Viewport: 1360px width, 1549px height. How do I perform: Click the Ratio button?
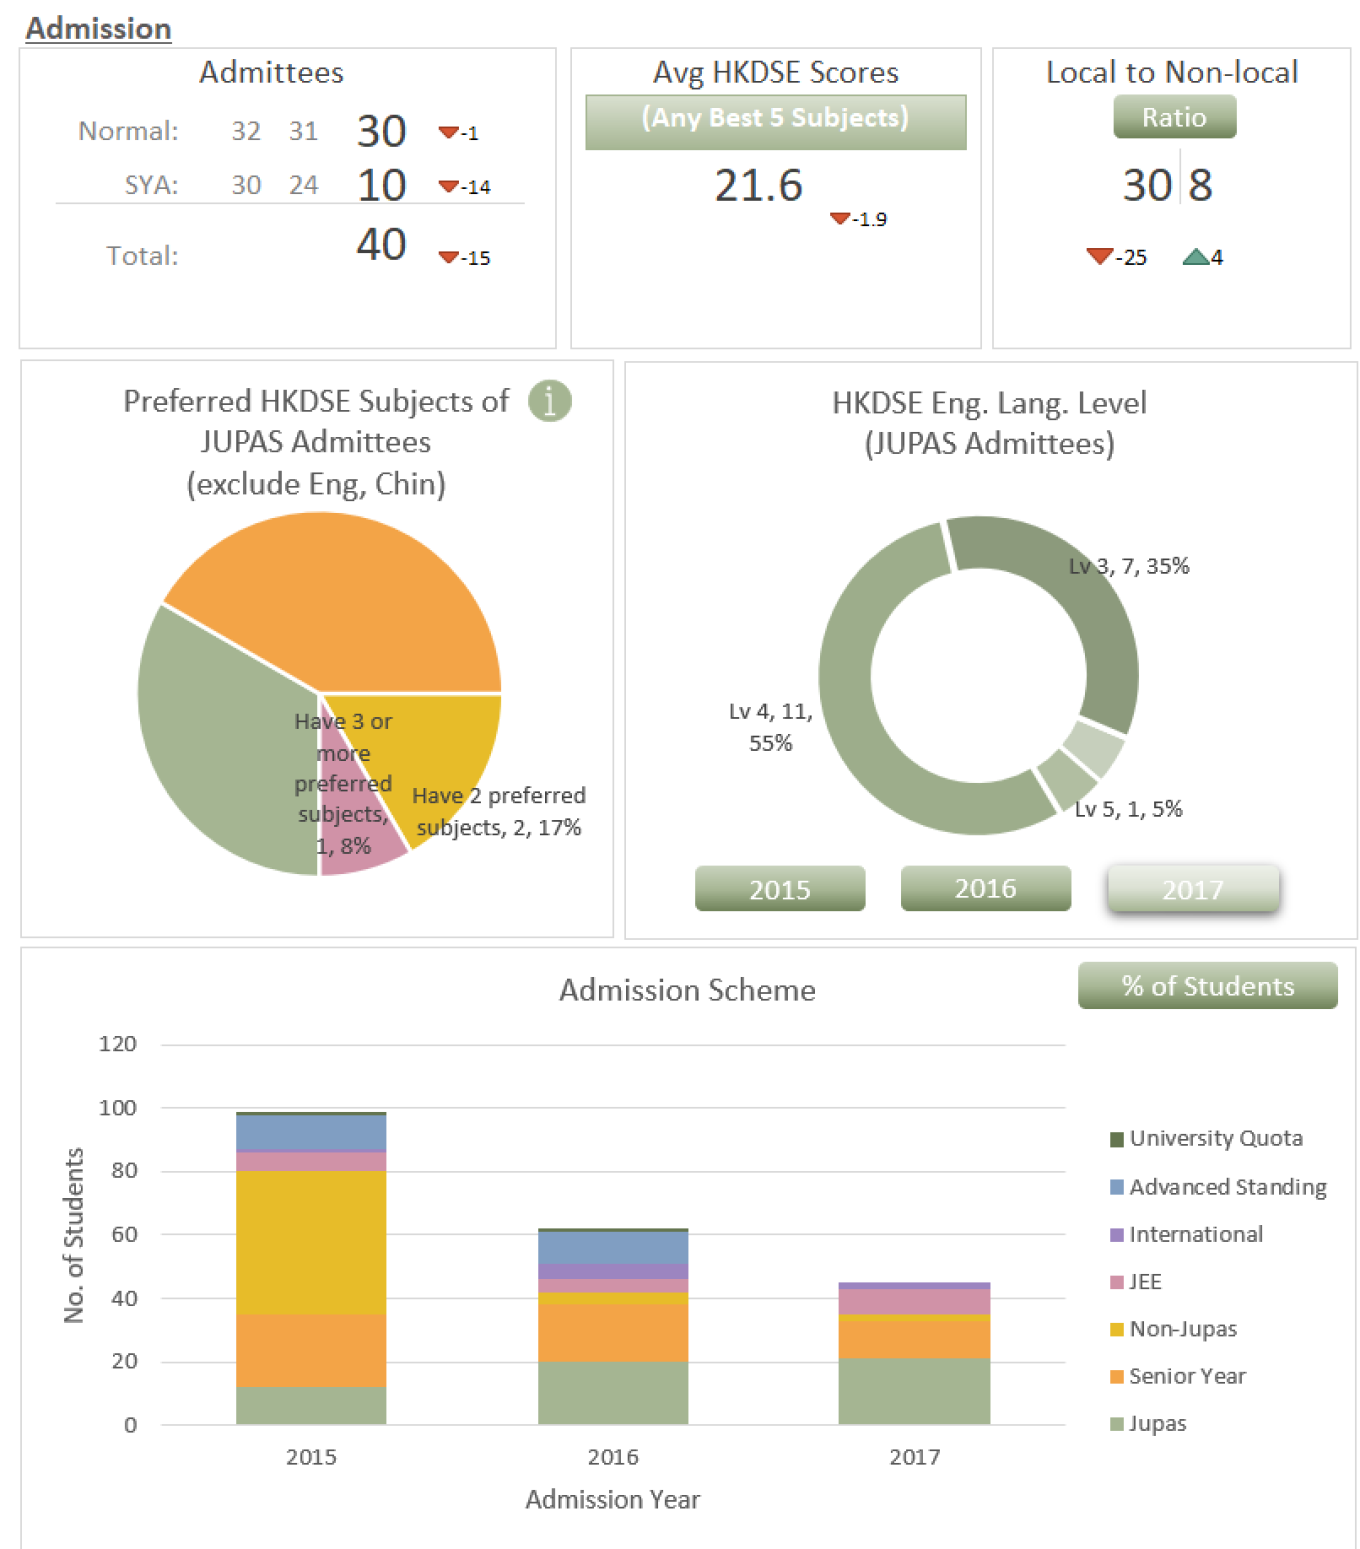1174,117
